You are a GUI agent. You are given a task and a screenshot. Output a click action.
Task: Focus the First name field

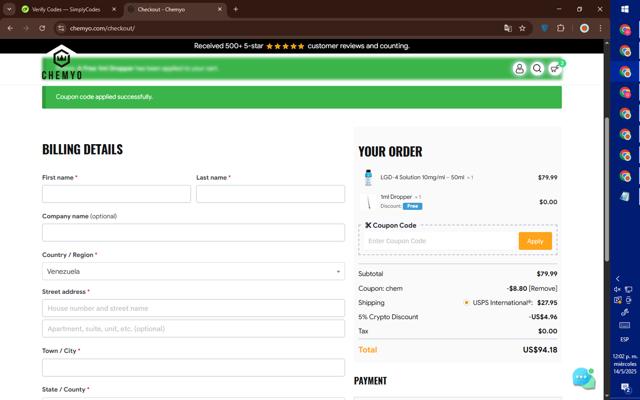tap(116, 194)
